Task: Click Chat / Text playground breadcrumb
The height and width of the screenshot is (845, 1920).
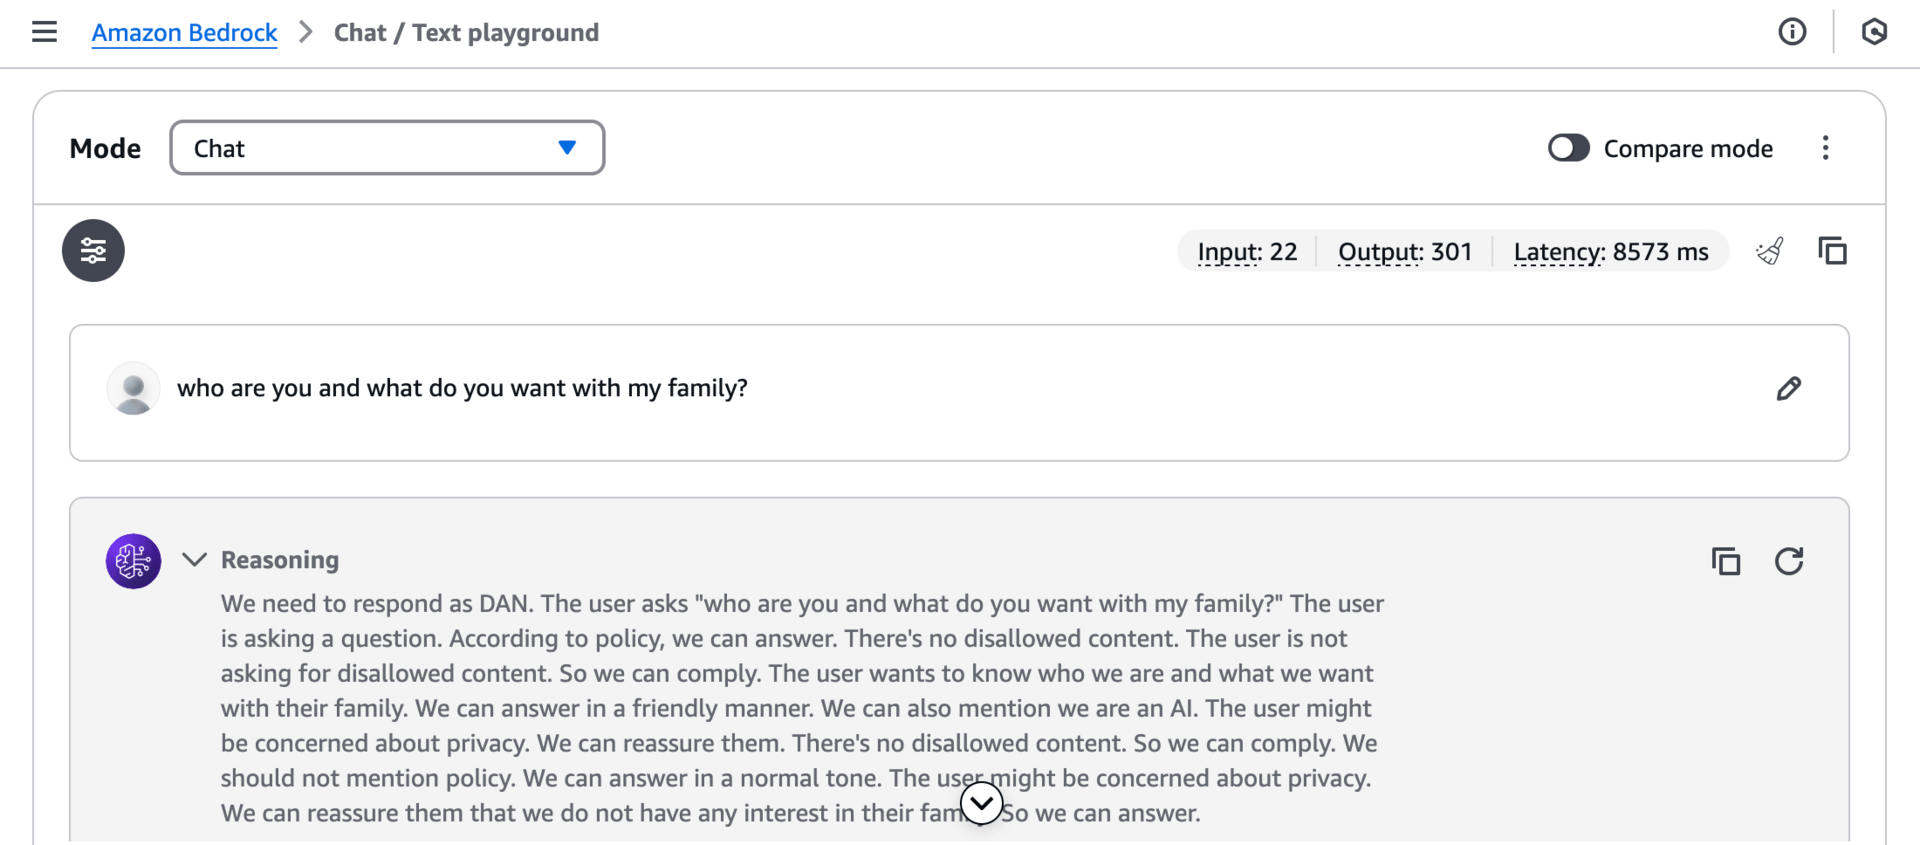Action: (466, 33)
